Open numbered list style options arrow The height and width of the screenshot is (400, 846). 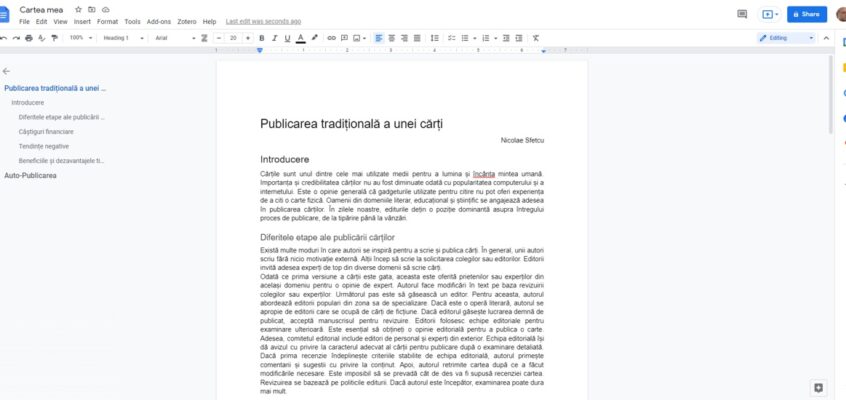pos(495,38)
